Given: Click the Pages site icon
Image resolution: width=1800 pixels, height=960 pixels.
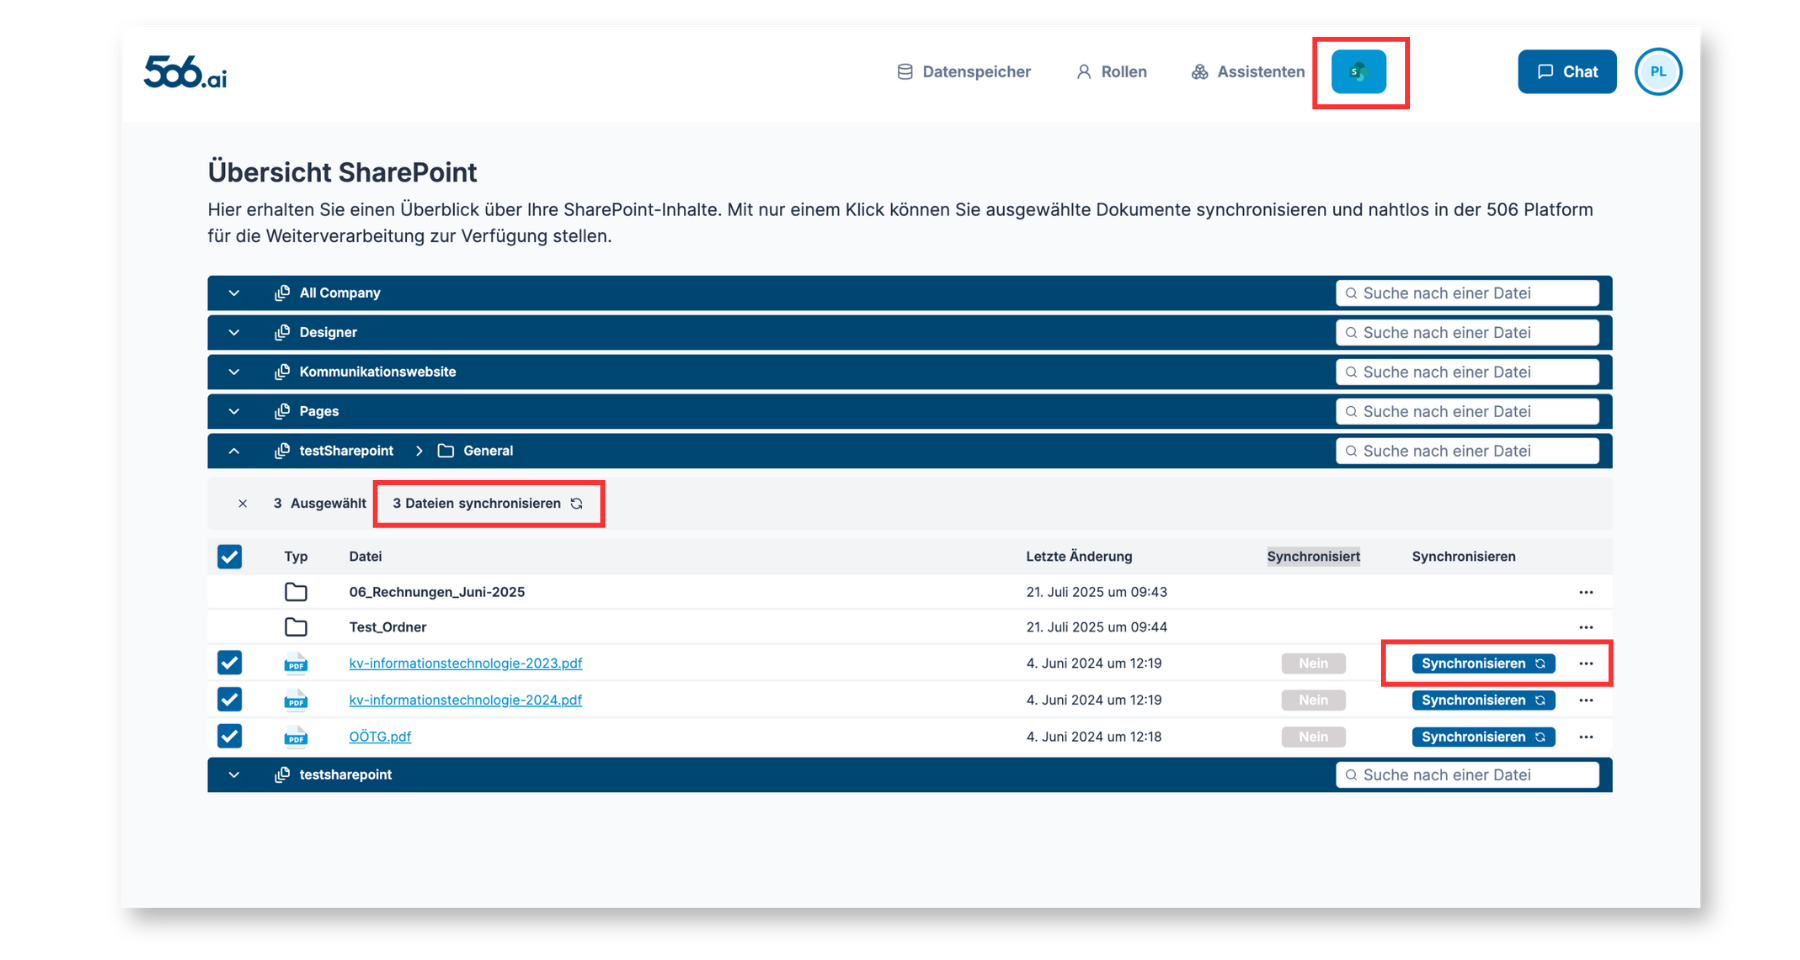Looking at the screenshot, I should [x=282, y=411].
